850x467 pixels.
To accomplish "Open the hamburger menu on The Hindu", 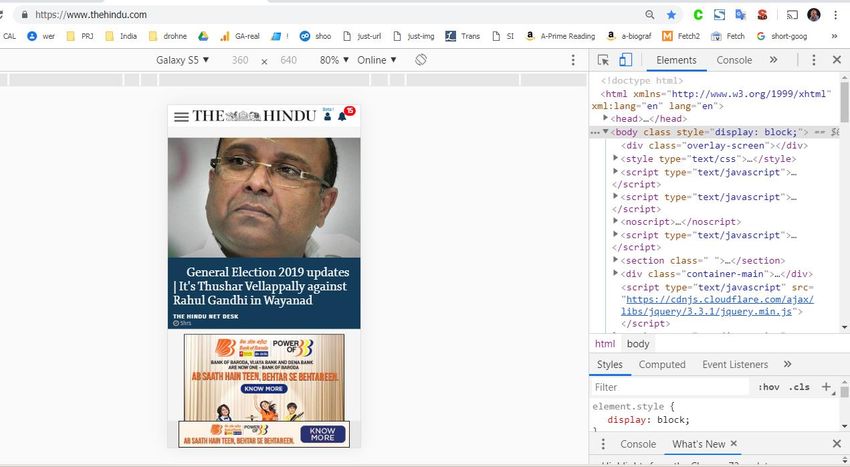I will click(x=182, y=117).
